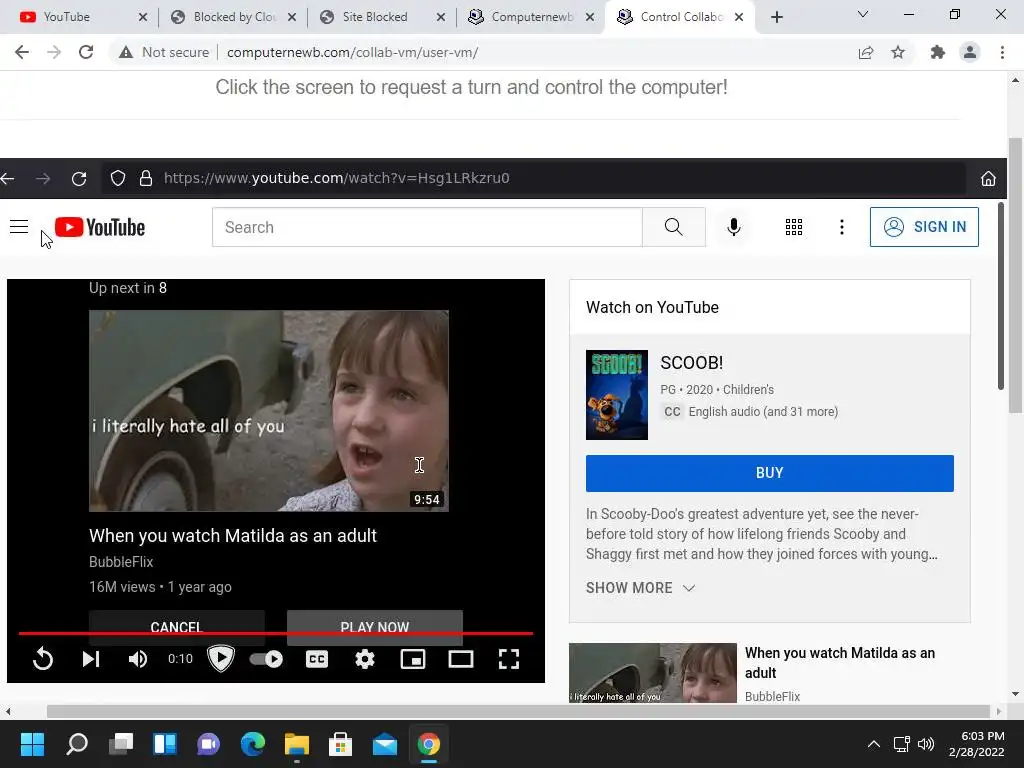This screenshot has width=1024, height=768.
Task: Mute the video with the speaker icon
Action: [x=138, y=659]
